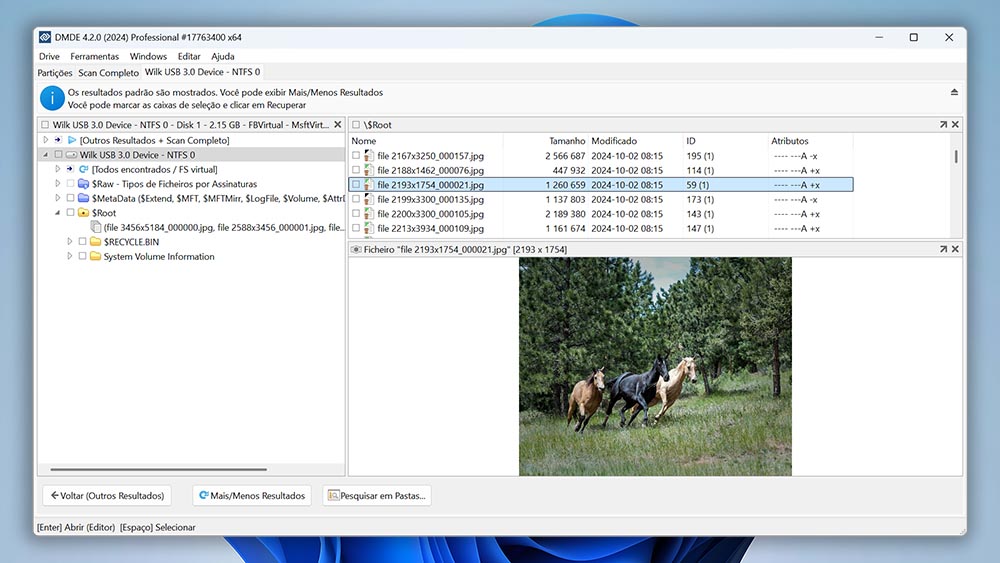The image size is (1000, 563).
Task: Click file icon of file 2200x3300_000105.jpg
Action: tap(369, 214)
